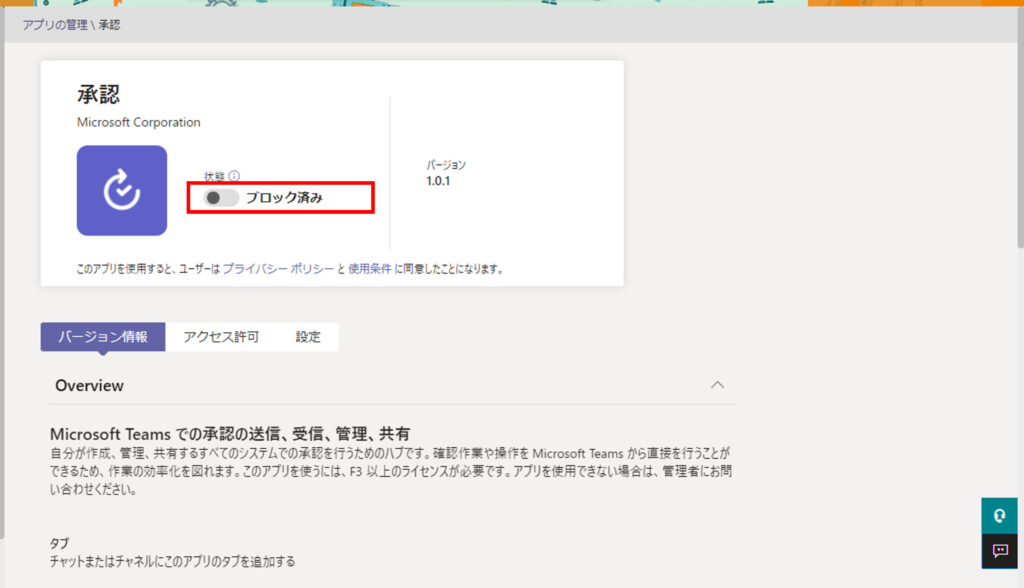Click the Overview section heading
The width and height of the screenshot is (1024, 588).
(90, 385)
